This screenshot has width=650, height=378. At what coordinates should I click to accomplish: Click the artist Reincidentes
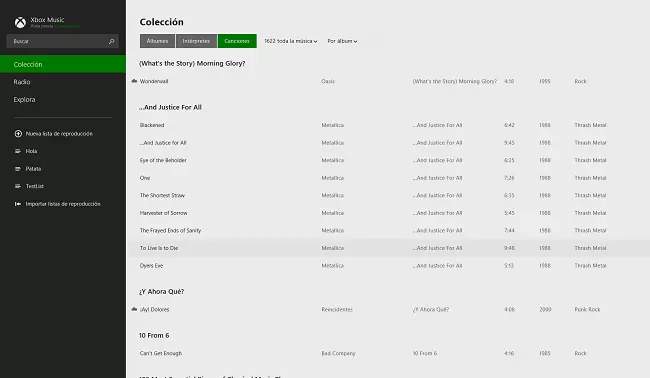337,309
